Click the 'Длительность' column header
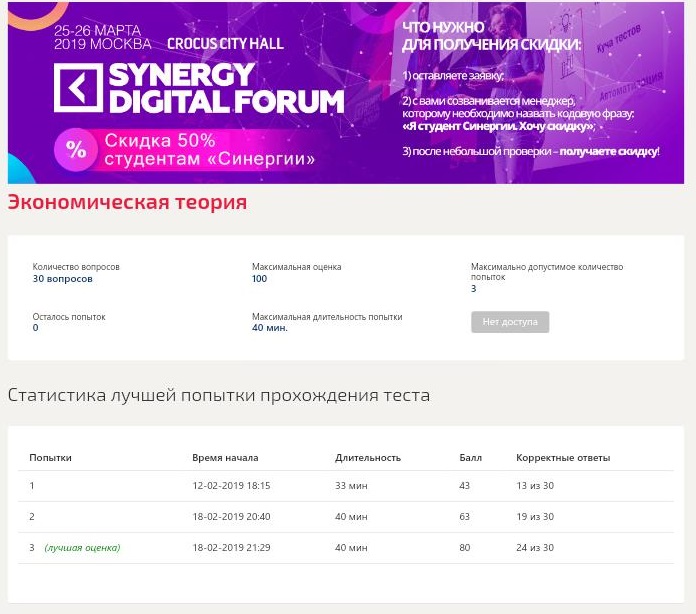 (x=368, y=458)
